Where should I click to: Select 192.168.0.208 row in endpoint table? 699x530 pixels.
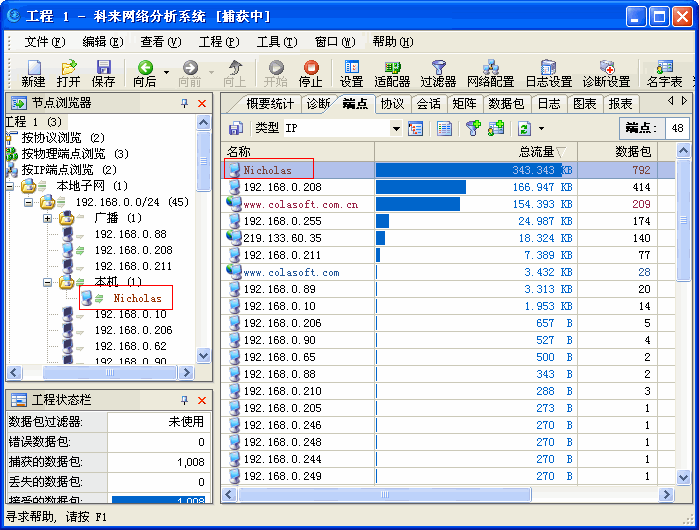pyautogui.click(x=448, y=187)
